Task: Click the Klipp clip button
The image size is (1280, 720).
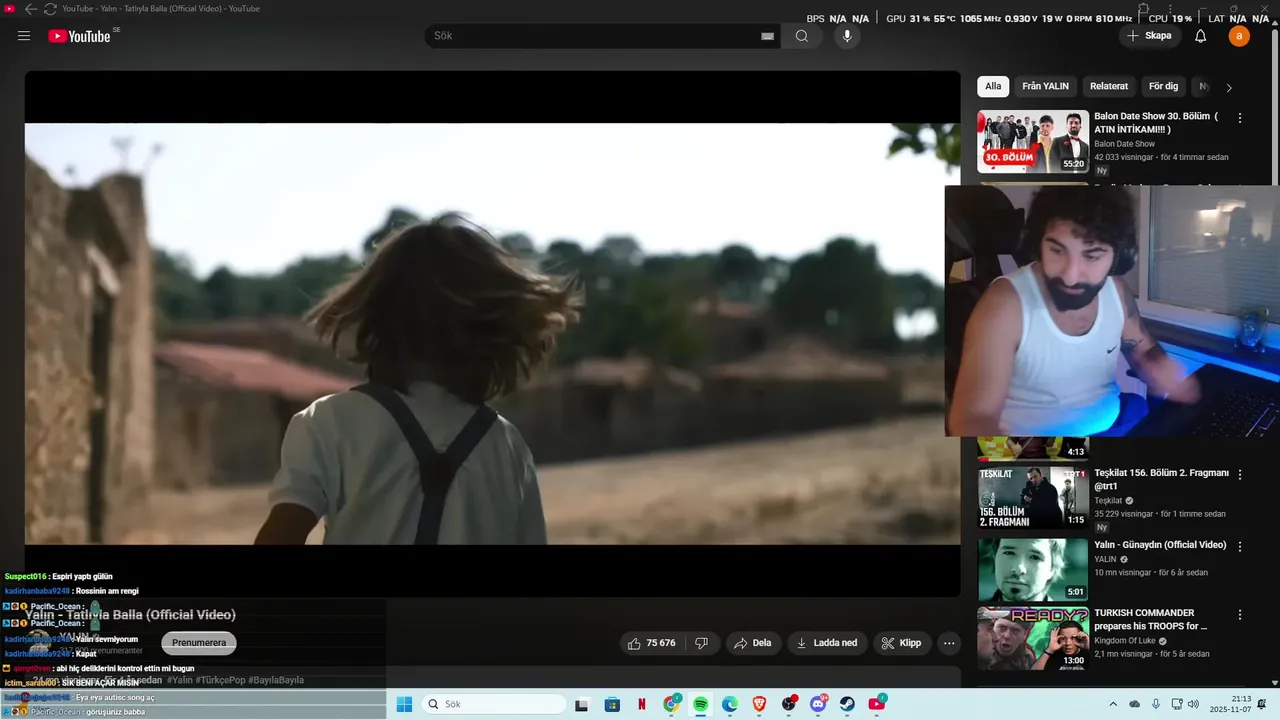Action: pyautogui.click(x=902, y=643)
